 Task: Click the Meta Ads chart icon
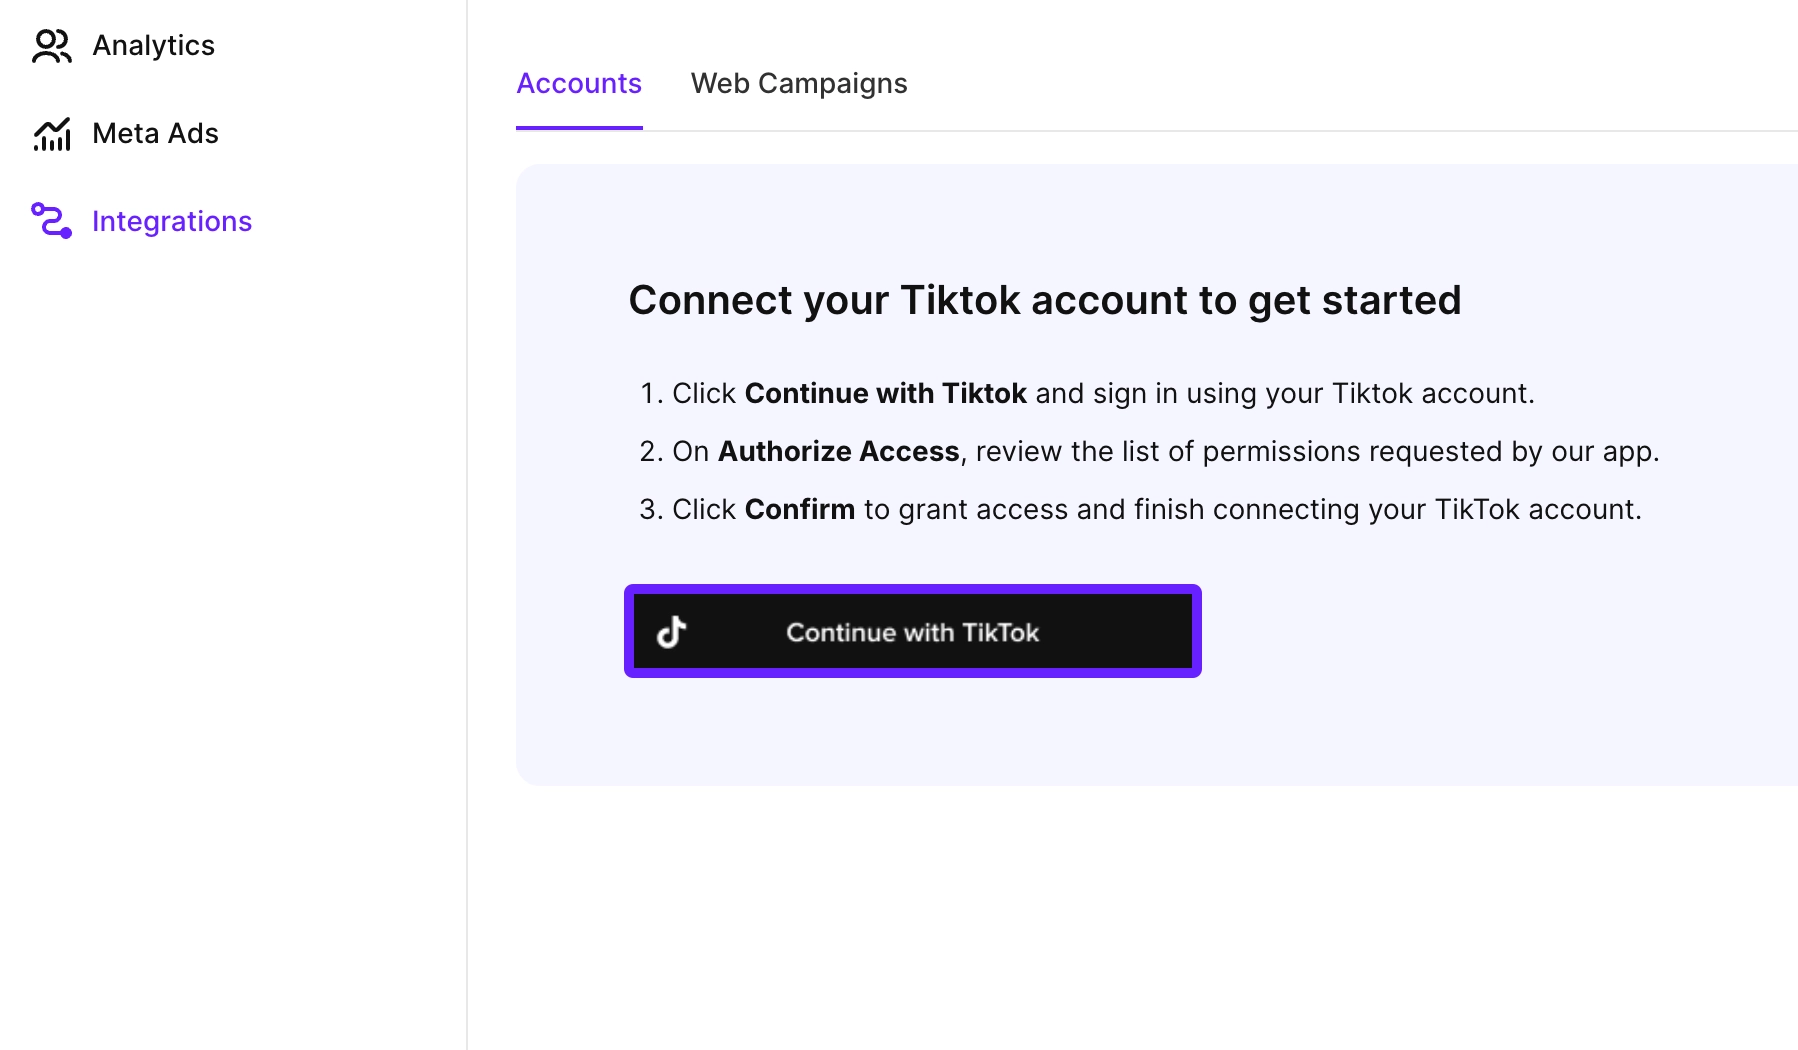(53, 133)
